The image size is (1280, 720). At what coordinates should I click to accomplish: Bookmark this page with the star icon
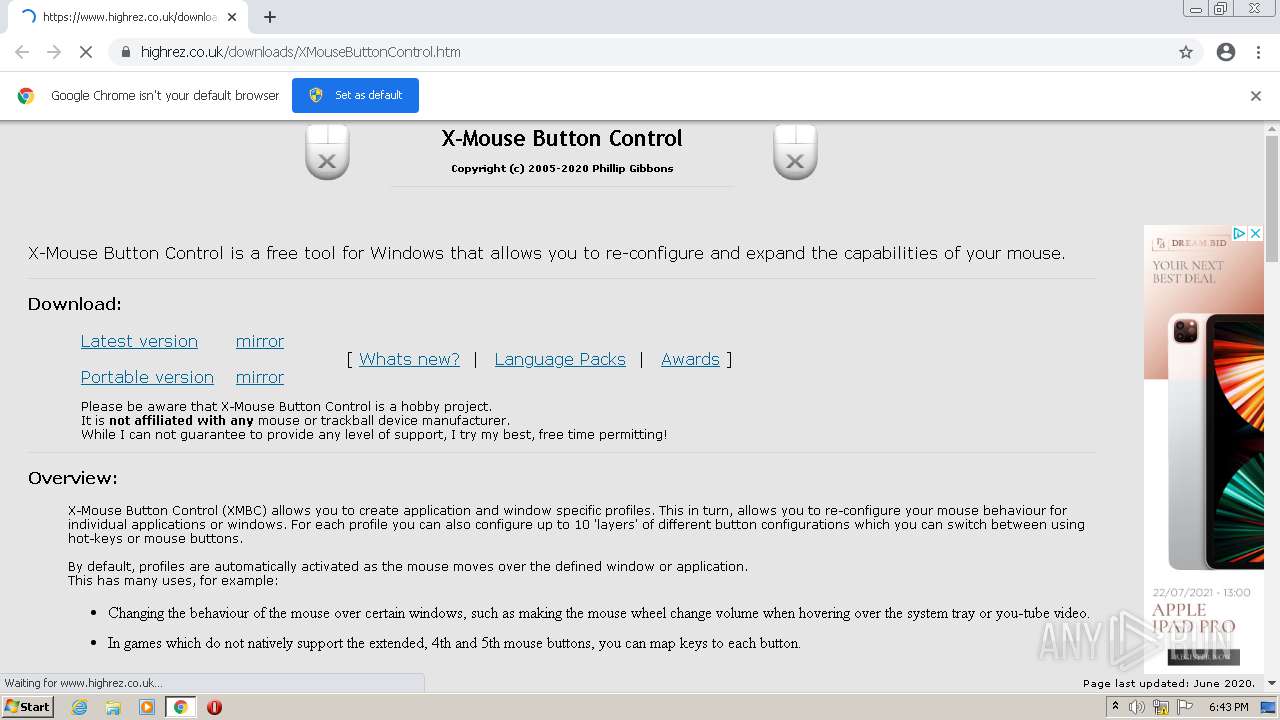click(1186, 52)
